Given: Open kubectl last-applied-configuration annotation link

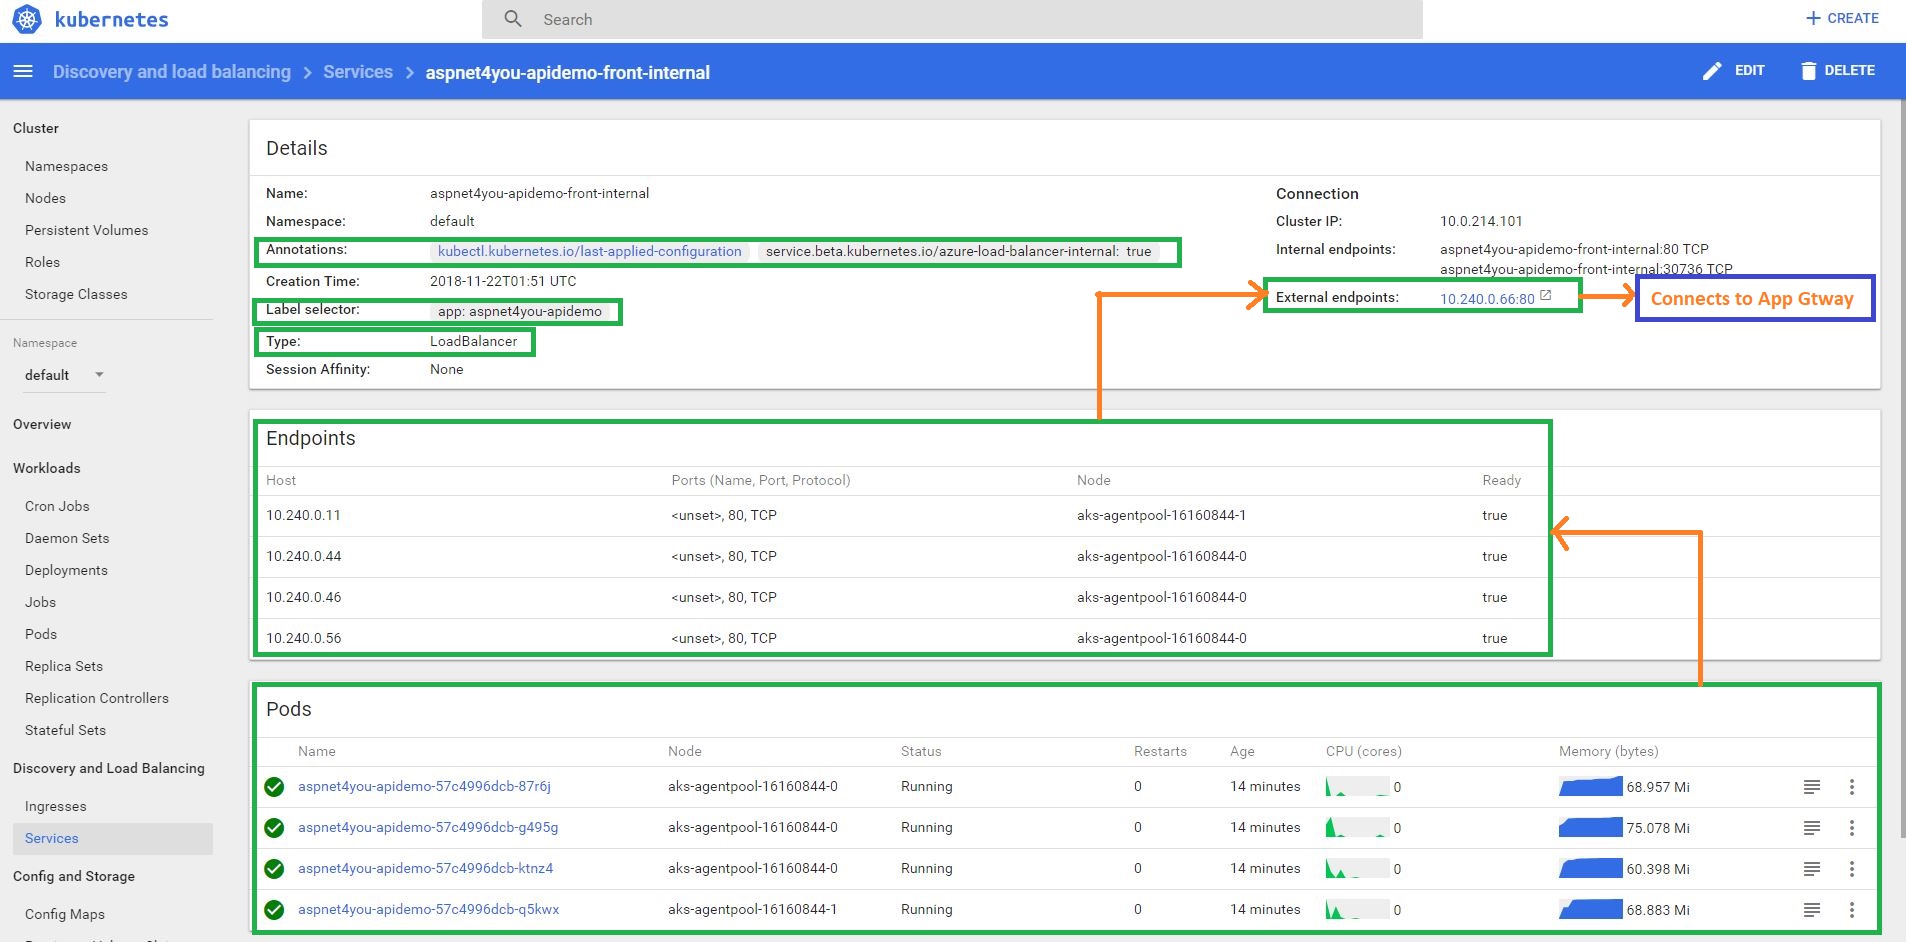Looking at the screenshot, I should [x=590, y=251].
